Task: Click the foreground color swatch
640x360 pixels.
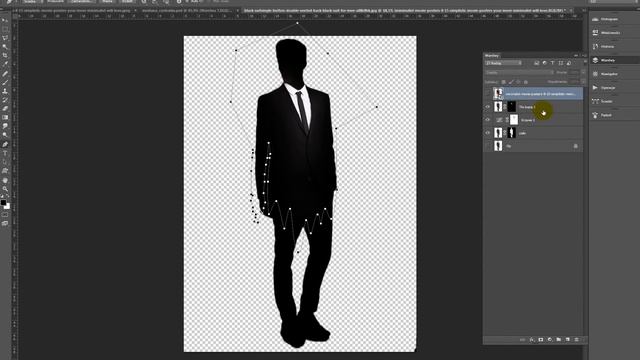Action: pyautogui.click(x=3, y=202)
